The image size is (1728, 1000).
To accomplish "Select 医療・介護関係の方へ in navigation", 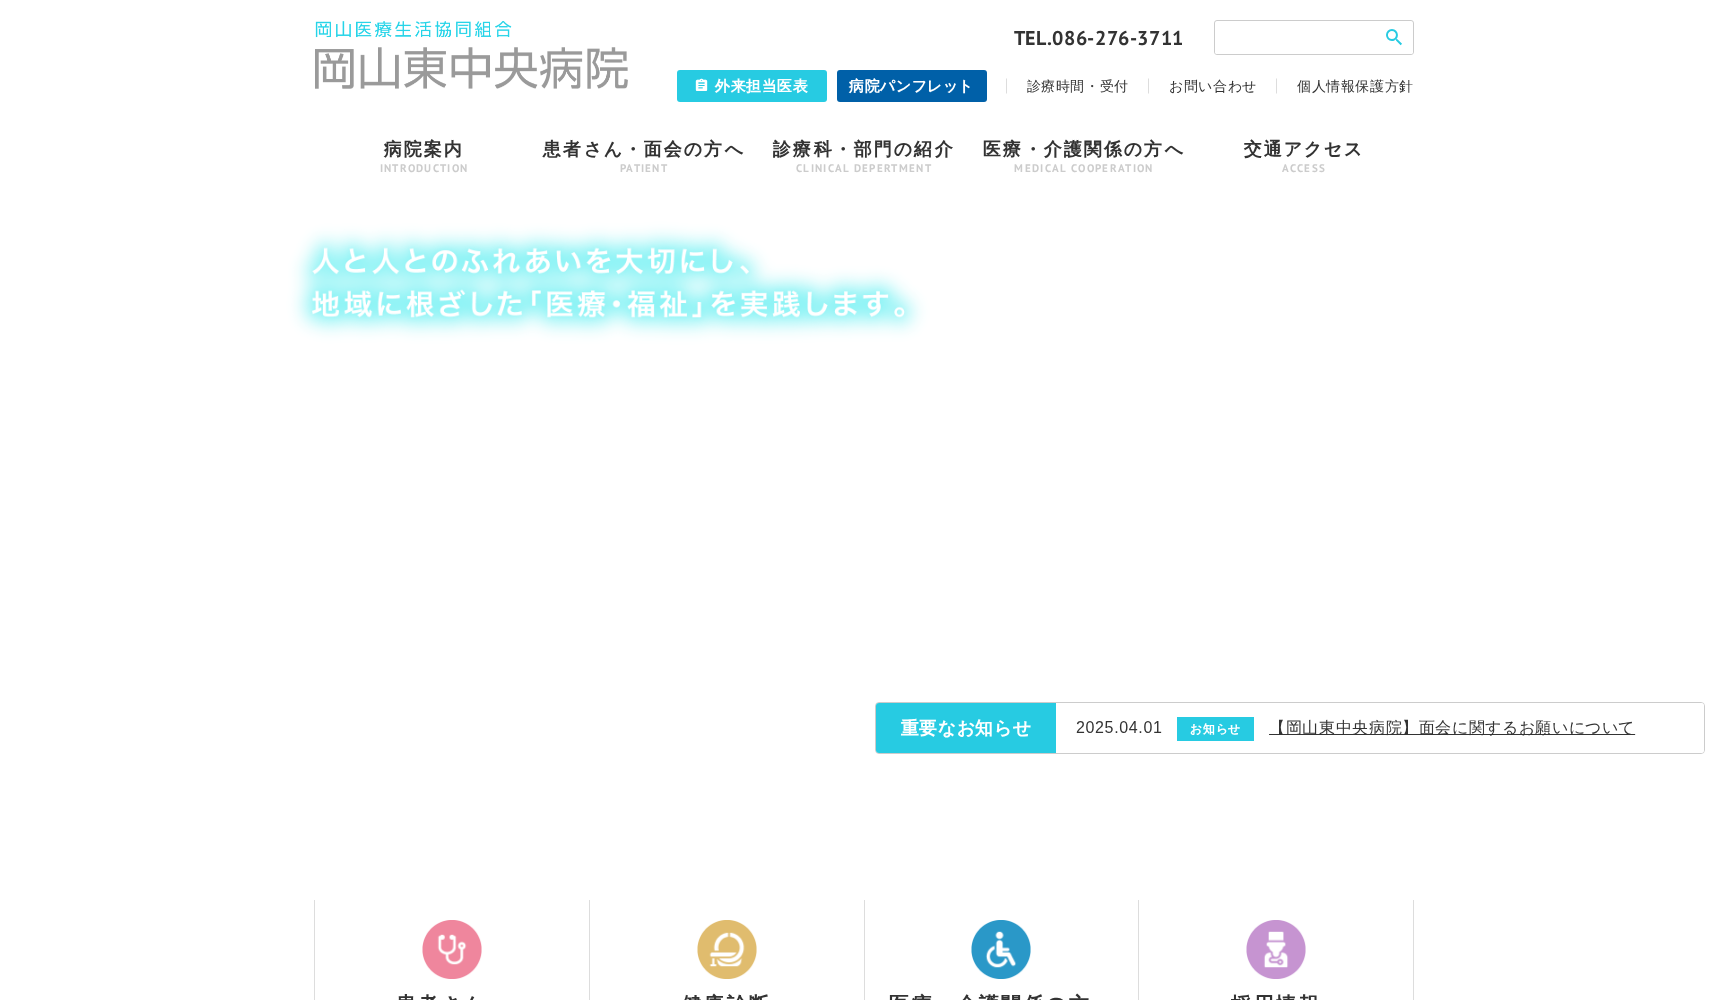I will coord(1082,148).
